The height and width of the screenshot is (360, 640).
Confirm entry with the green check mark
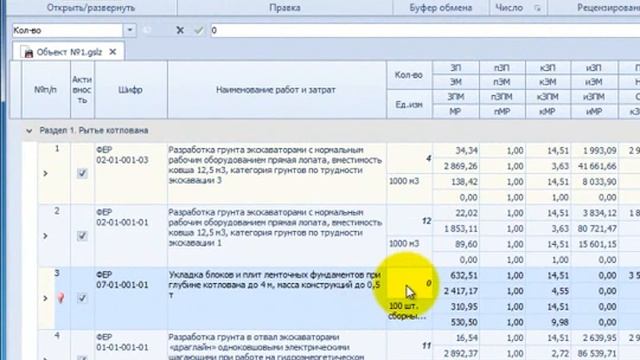point(199,30)
